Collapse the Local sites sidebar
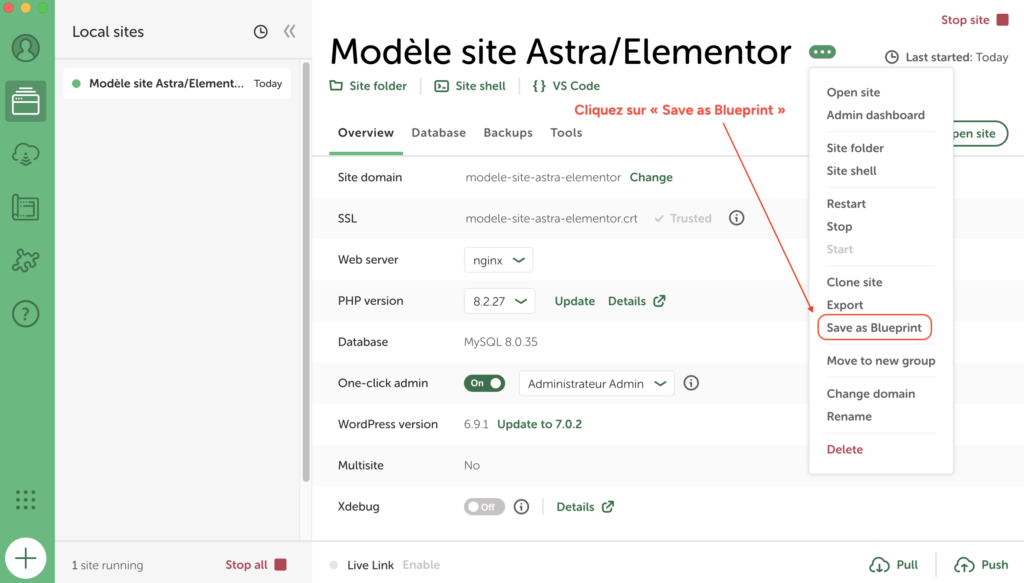 289,31
